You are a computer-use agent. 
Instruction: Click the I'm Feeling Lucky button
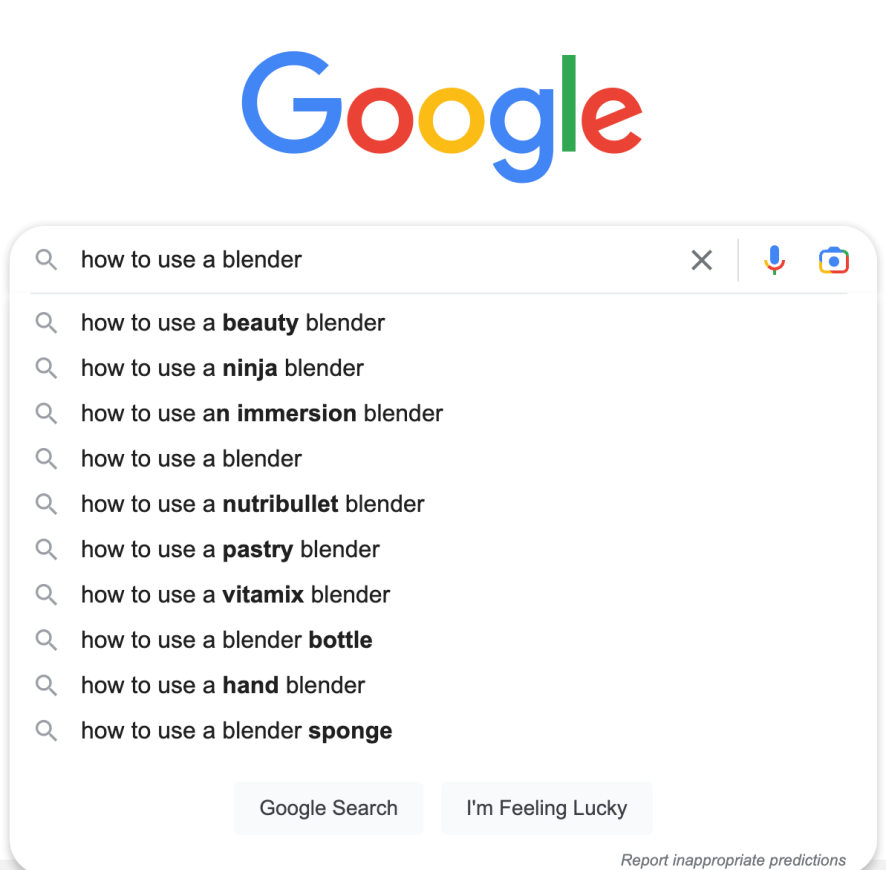pos(546,808)
